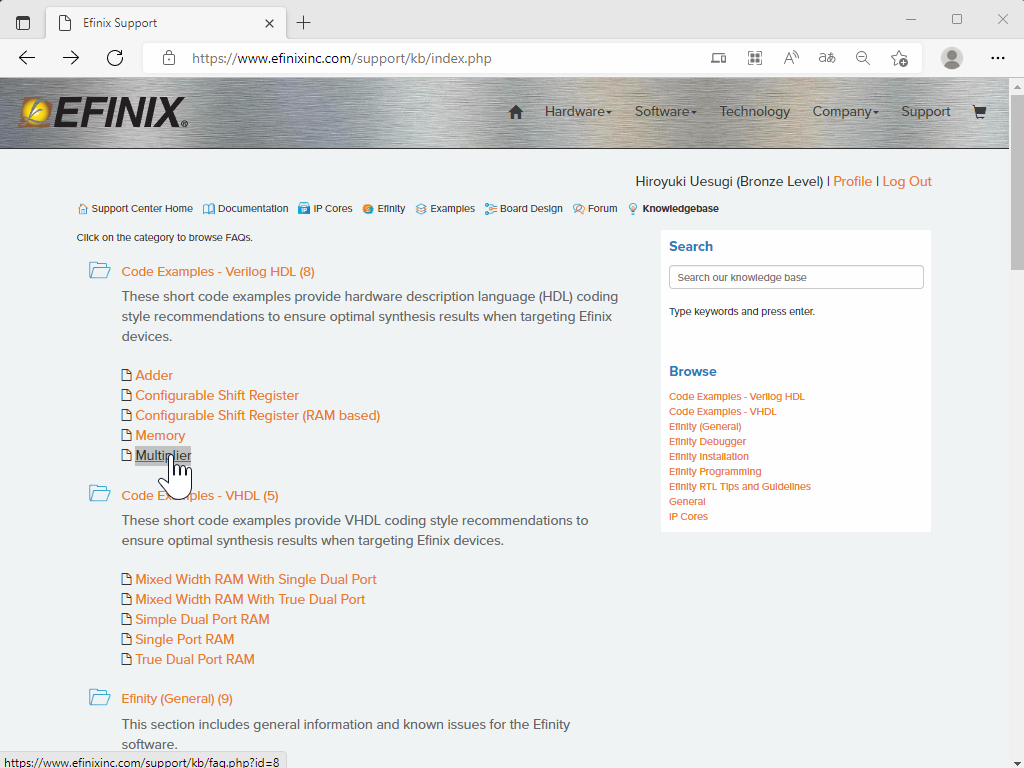Image resolution: width=1024 pixels, height=768 pixels.
Task: Open Configurable Shift Register (RAM based) article
Action: pos(257,415)
